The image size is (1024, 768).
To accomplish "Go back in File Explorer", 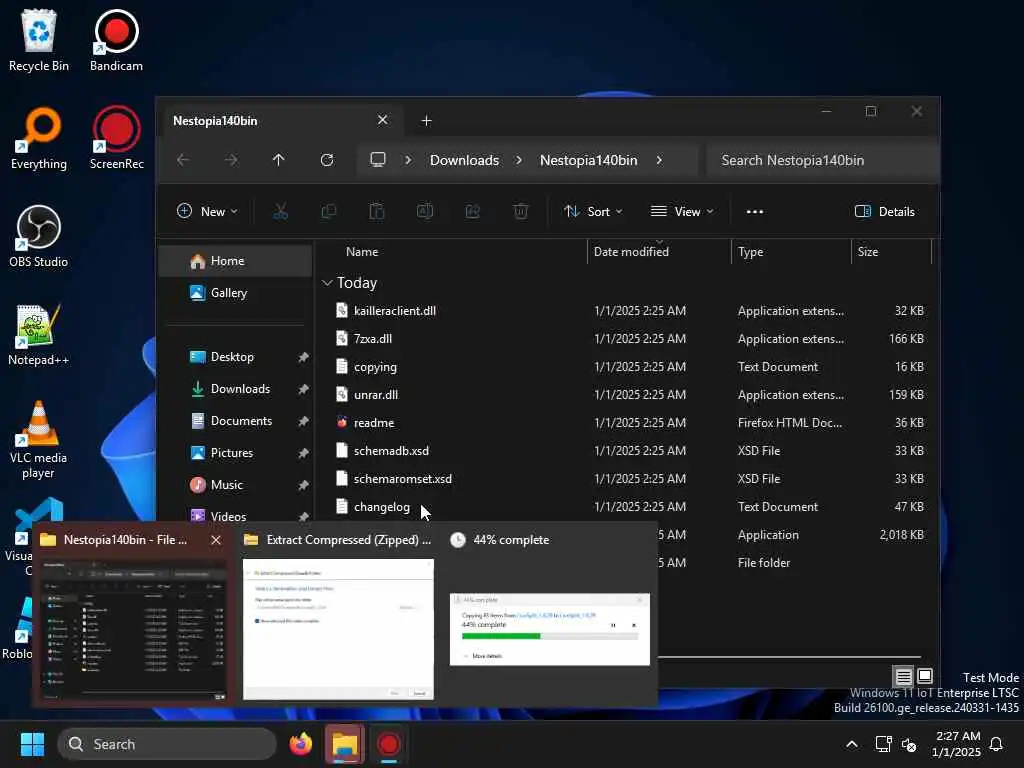I will (x=183, y=160).
